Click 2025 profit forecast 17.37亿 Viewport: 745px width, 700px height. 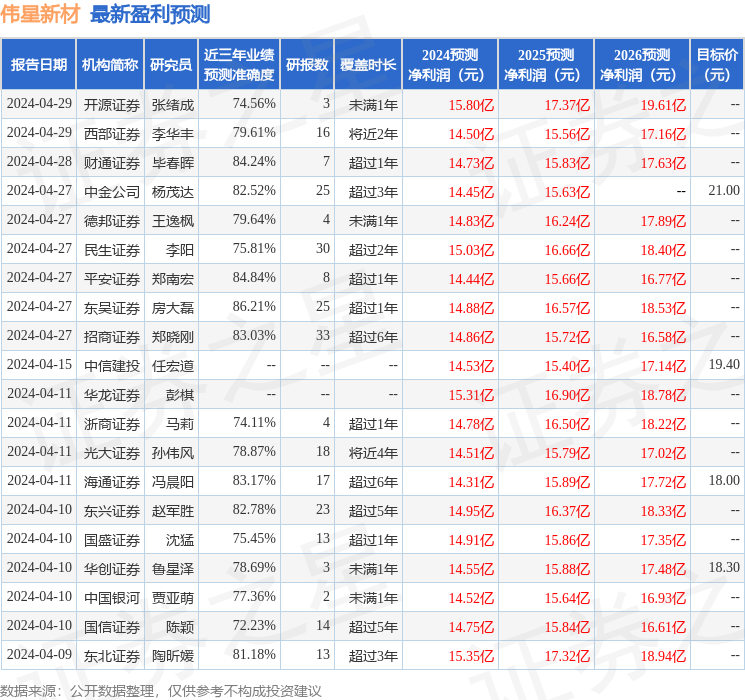(567, 105)
